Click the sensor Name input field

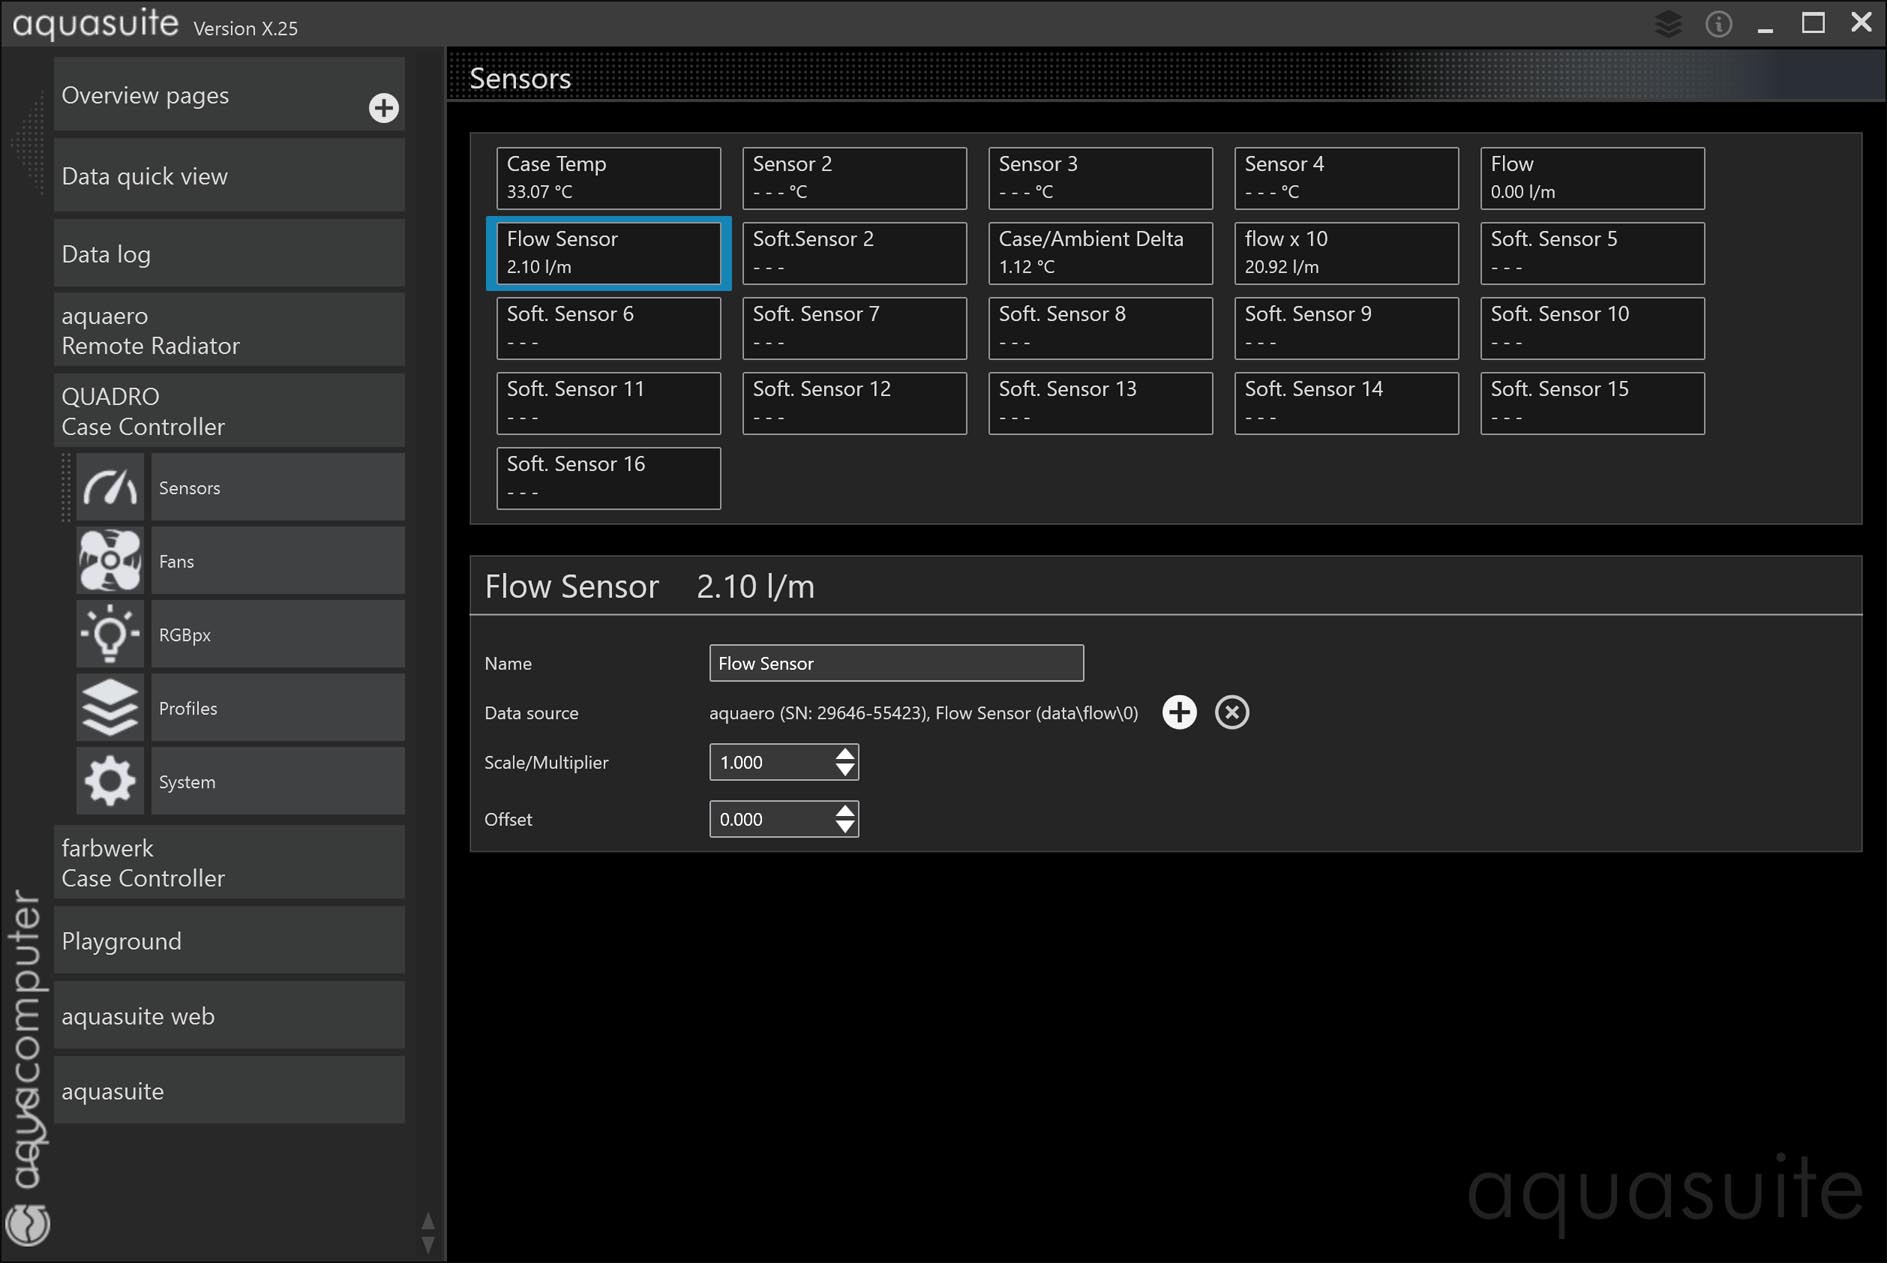pos(895,663)
